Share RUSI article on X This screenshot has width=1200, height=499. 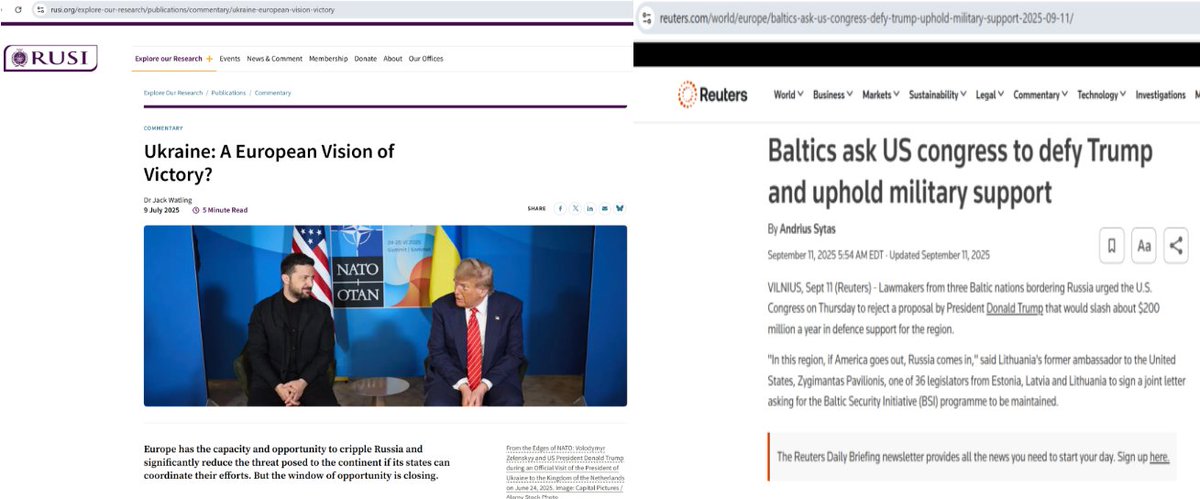[x=575, y=208]
